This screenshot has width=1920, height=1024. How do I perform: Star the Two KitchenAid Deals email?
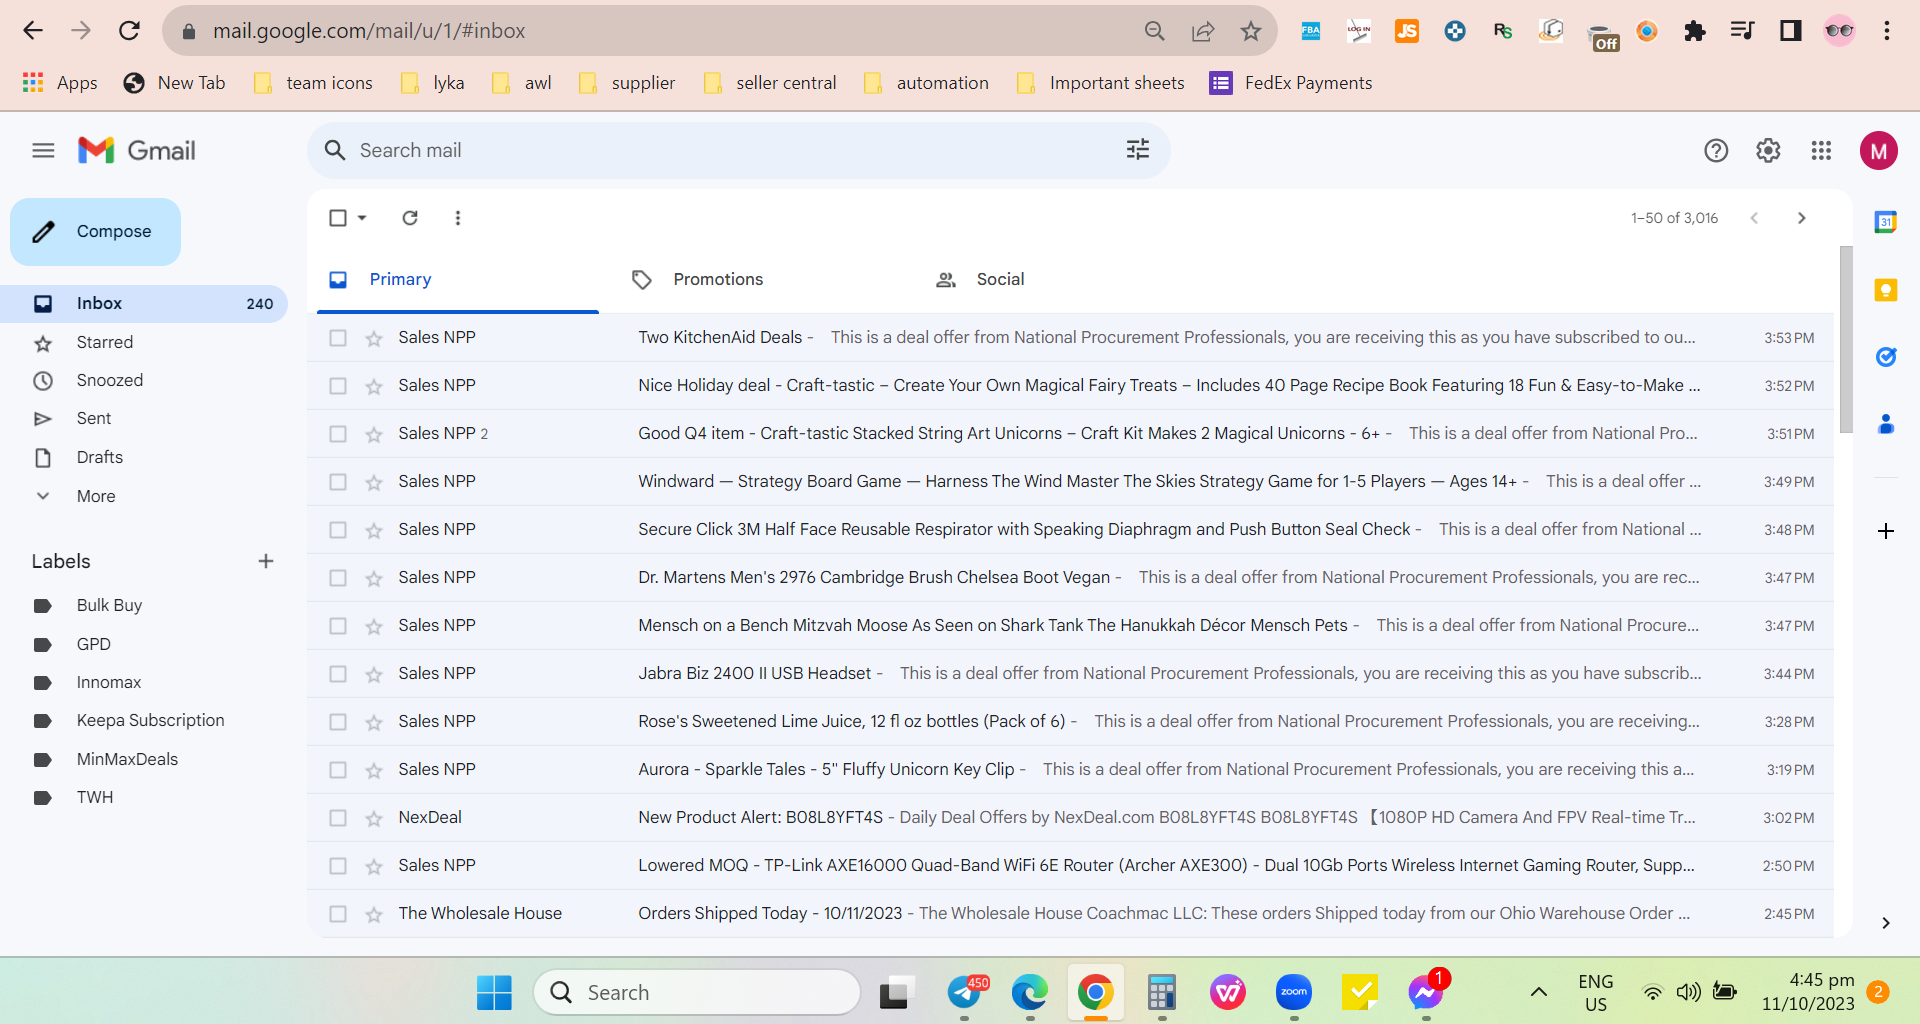pos(374,338)
